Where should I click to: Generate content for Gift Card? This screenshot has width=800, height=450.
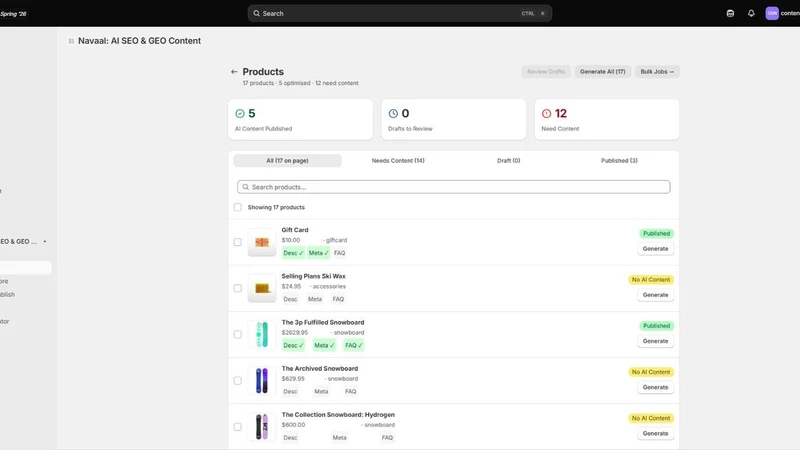pos(655,249)
